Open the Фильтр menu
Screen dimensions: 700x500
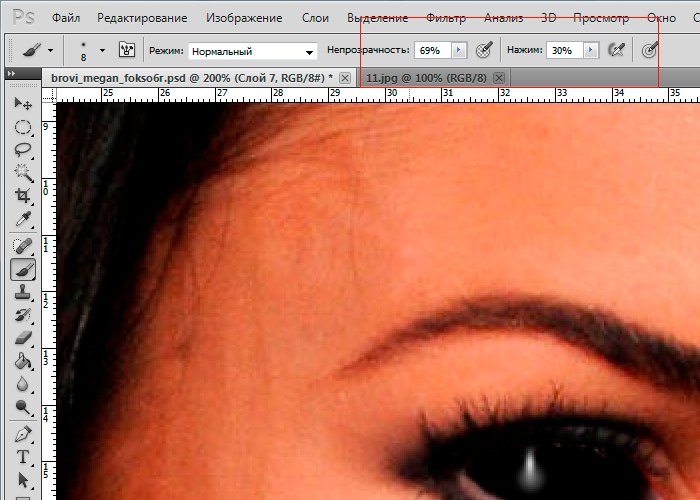(445, 18)
